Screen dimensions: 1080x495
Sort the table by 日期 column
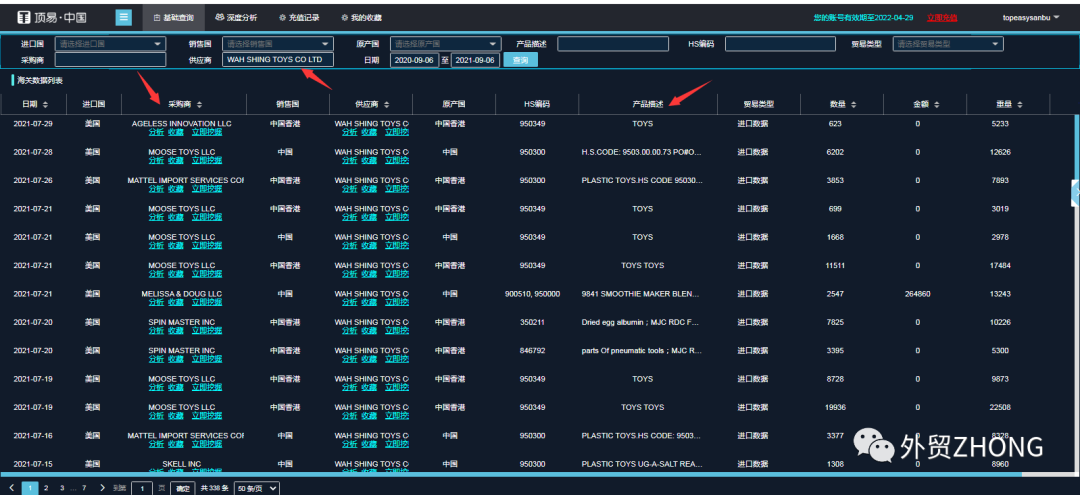(x=46, y=105)
